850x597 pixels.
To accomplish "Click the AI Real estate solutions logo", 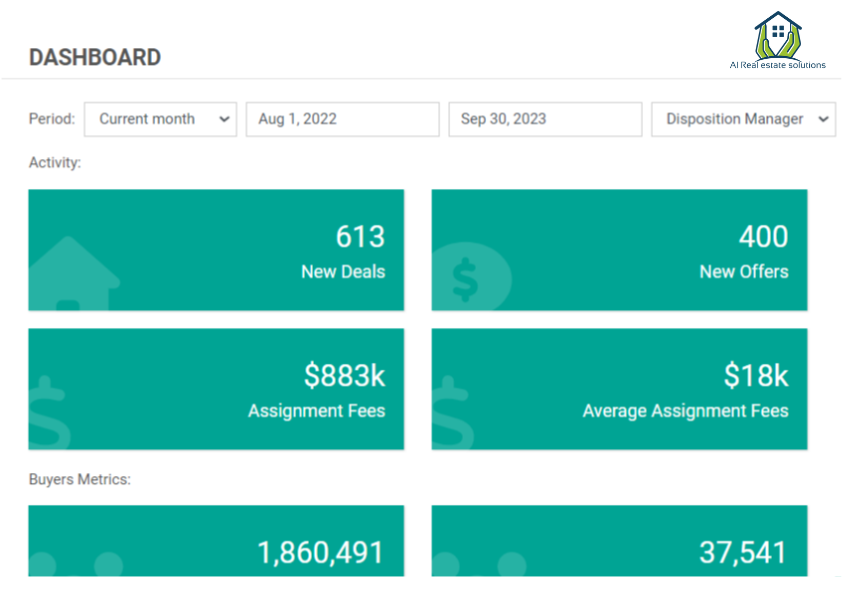I will (x=778, y=40).
